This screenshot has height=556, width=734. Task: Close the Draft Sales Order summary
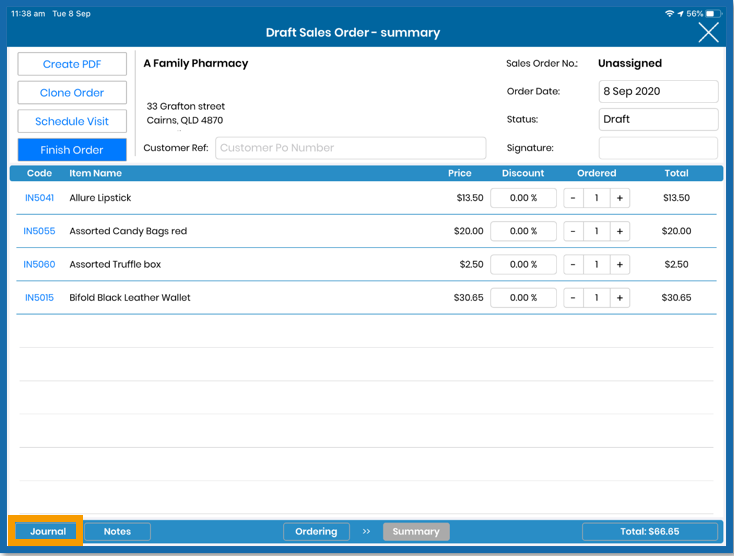[x=708, y=33]
